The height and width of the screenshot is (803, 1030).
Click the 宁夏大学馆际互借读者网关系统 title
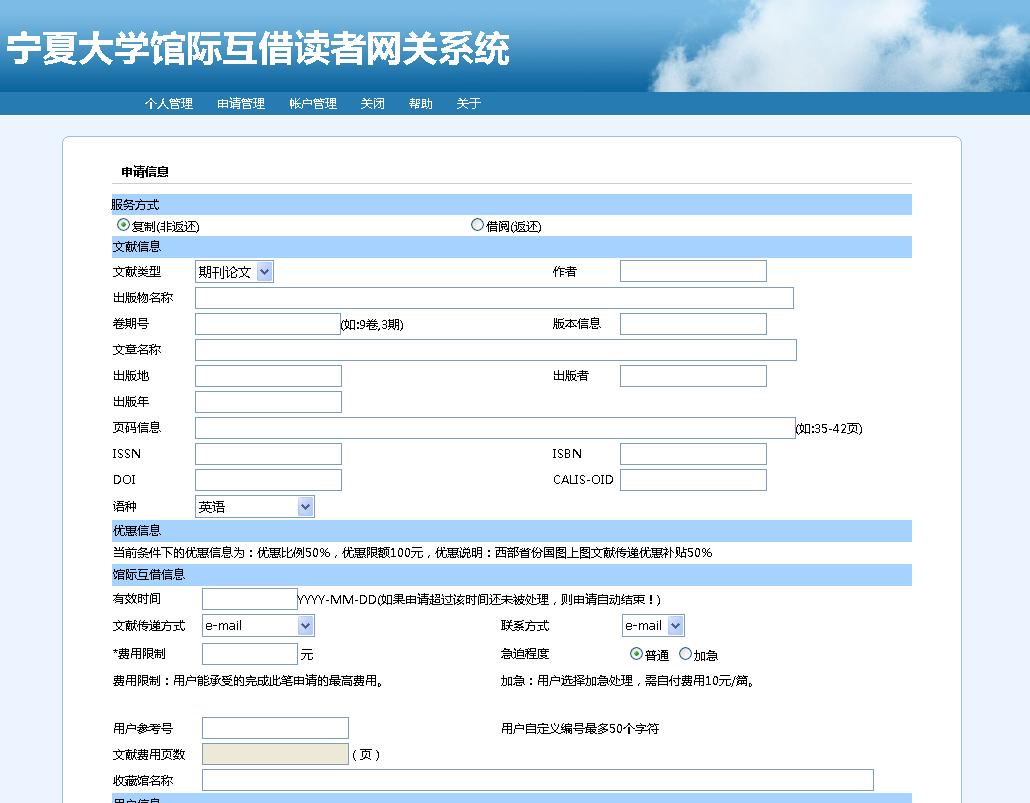[258, 48]
